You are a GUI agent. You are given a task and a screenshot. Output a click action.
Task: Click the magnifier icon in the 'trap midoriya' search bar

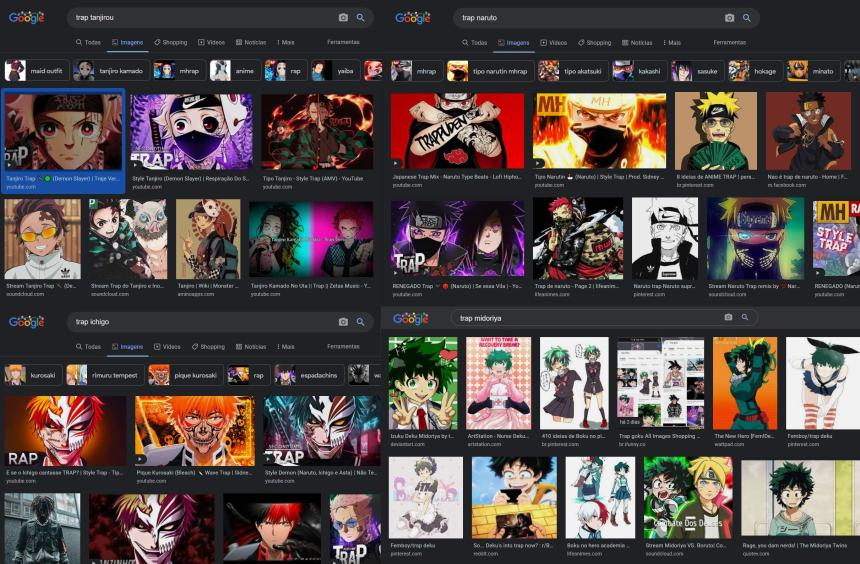coord(745,317)
